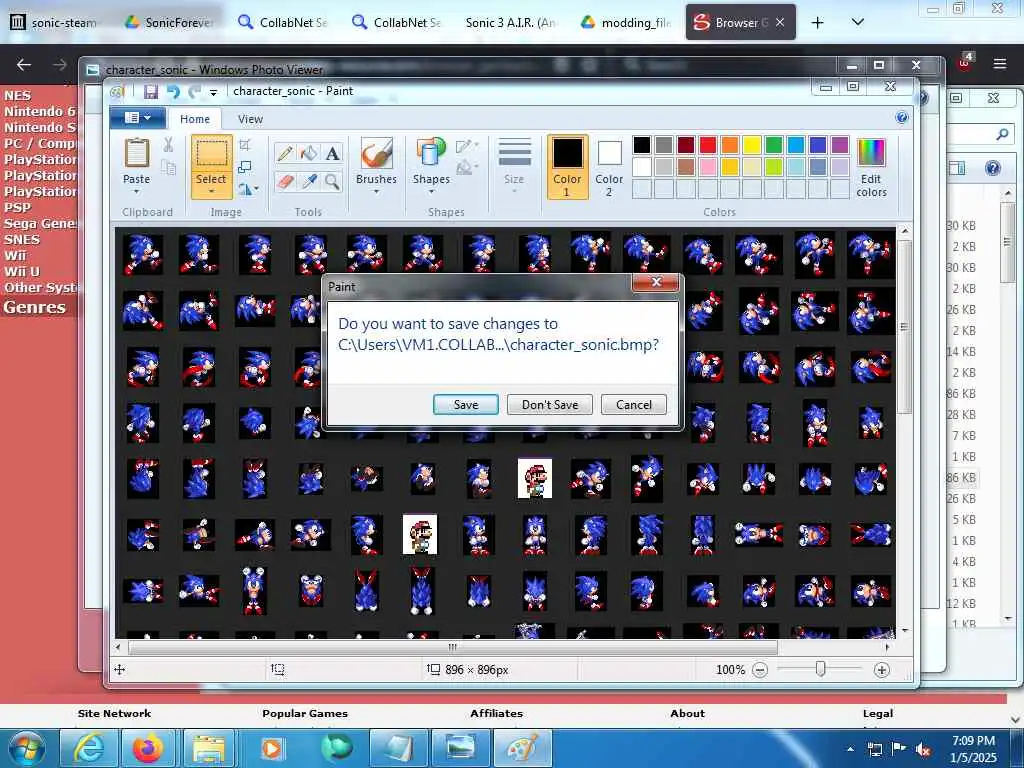Open Customize Quick Access Toolbar dropdown
Image resolution: width=1024 pixels, height=768 pixels.
(x=213, y=93)
